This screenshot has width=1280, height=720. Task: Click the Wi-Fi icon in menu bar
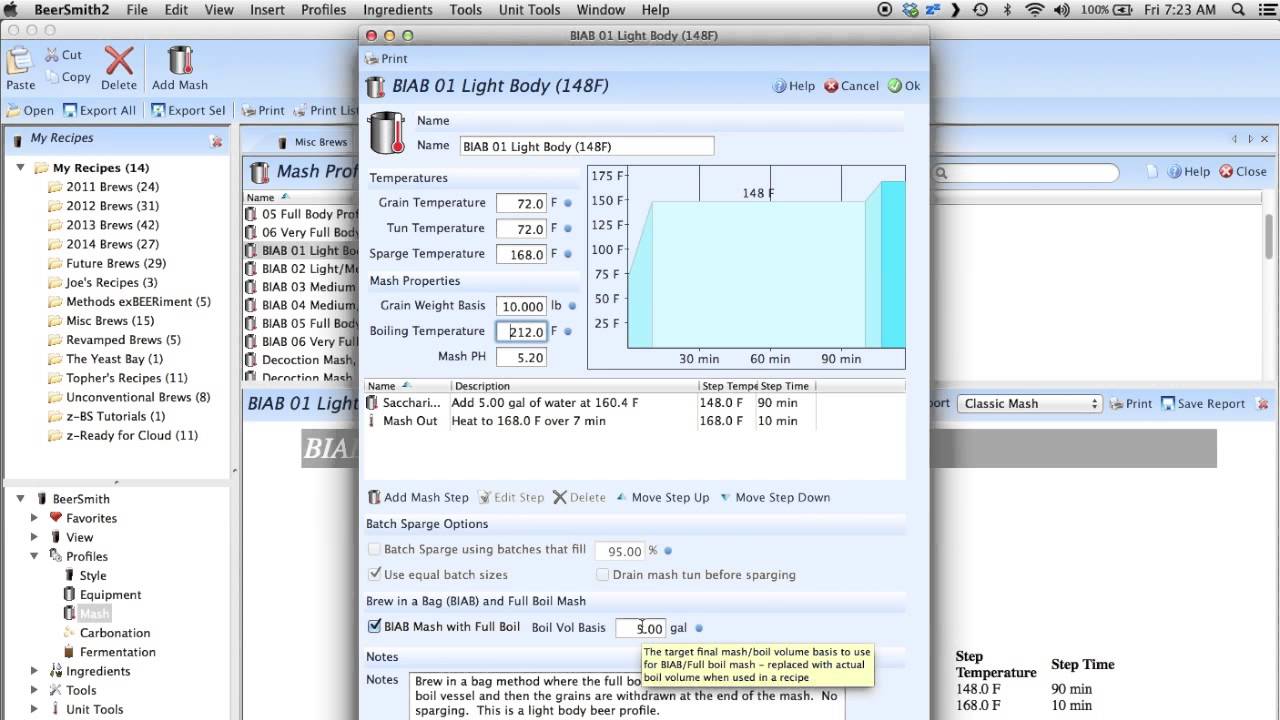pyautogui.click(x=1034, y=10)
